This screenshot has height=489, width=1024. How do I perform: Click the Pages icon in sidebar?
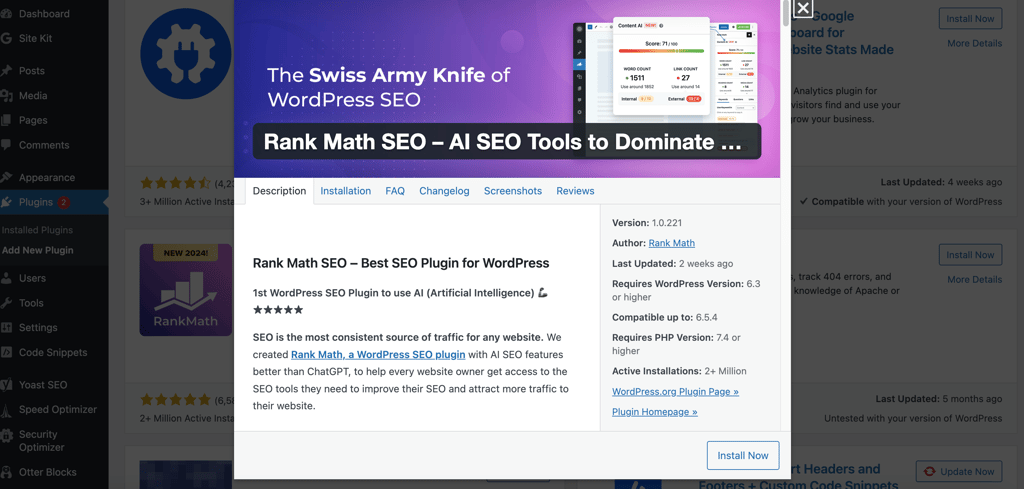point(6,121)
